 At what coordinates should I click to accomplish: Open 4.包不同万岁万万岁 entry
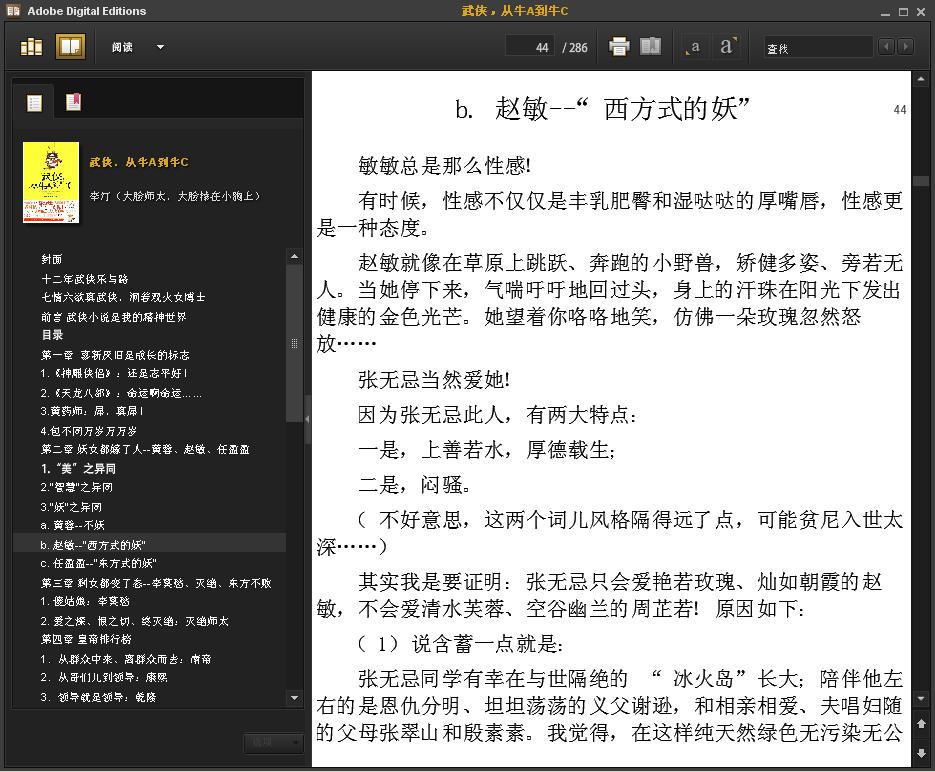click(89, 430)
